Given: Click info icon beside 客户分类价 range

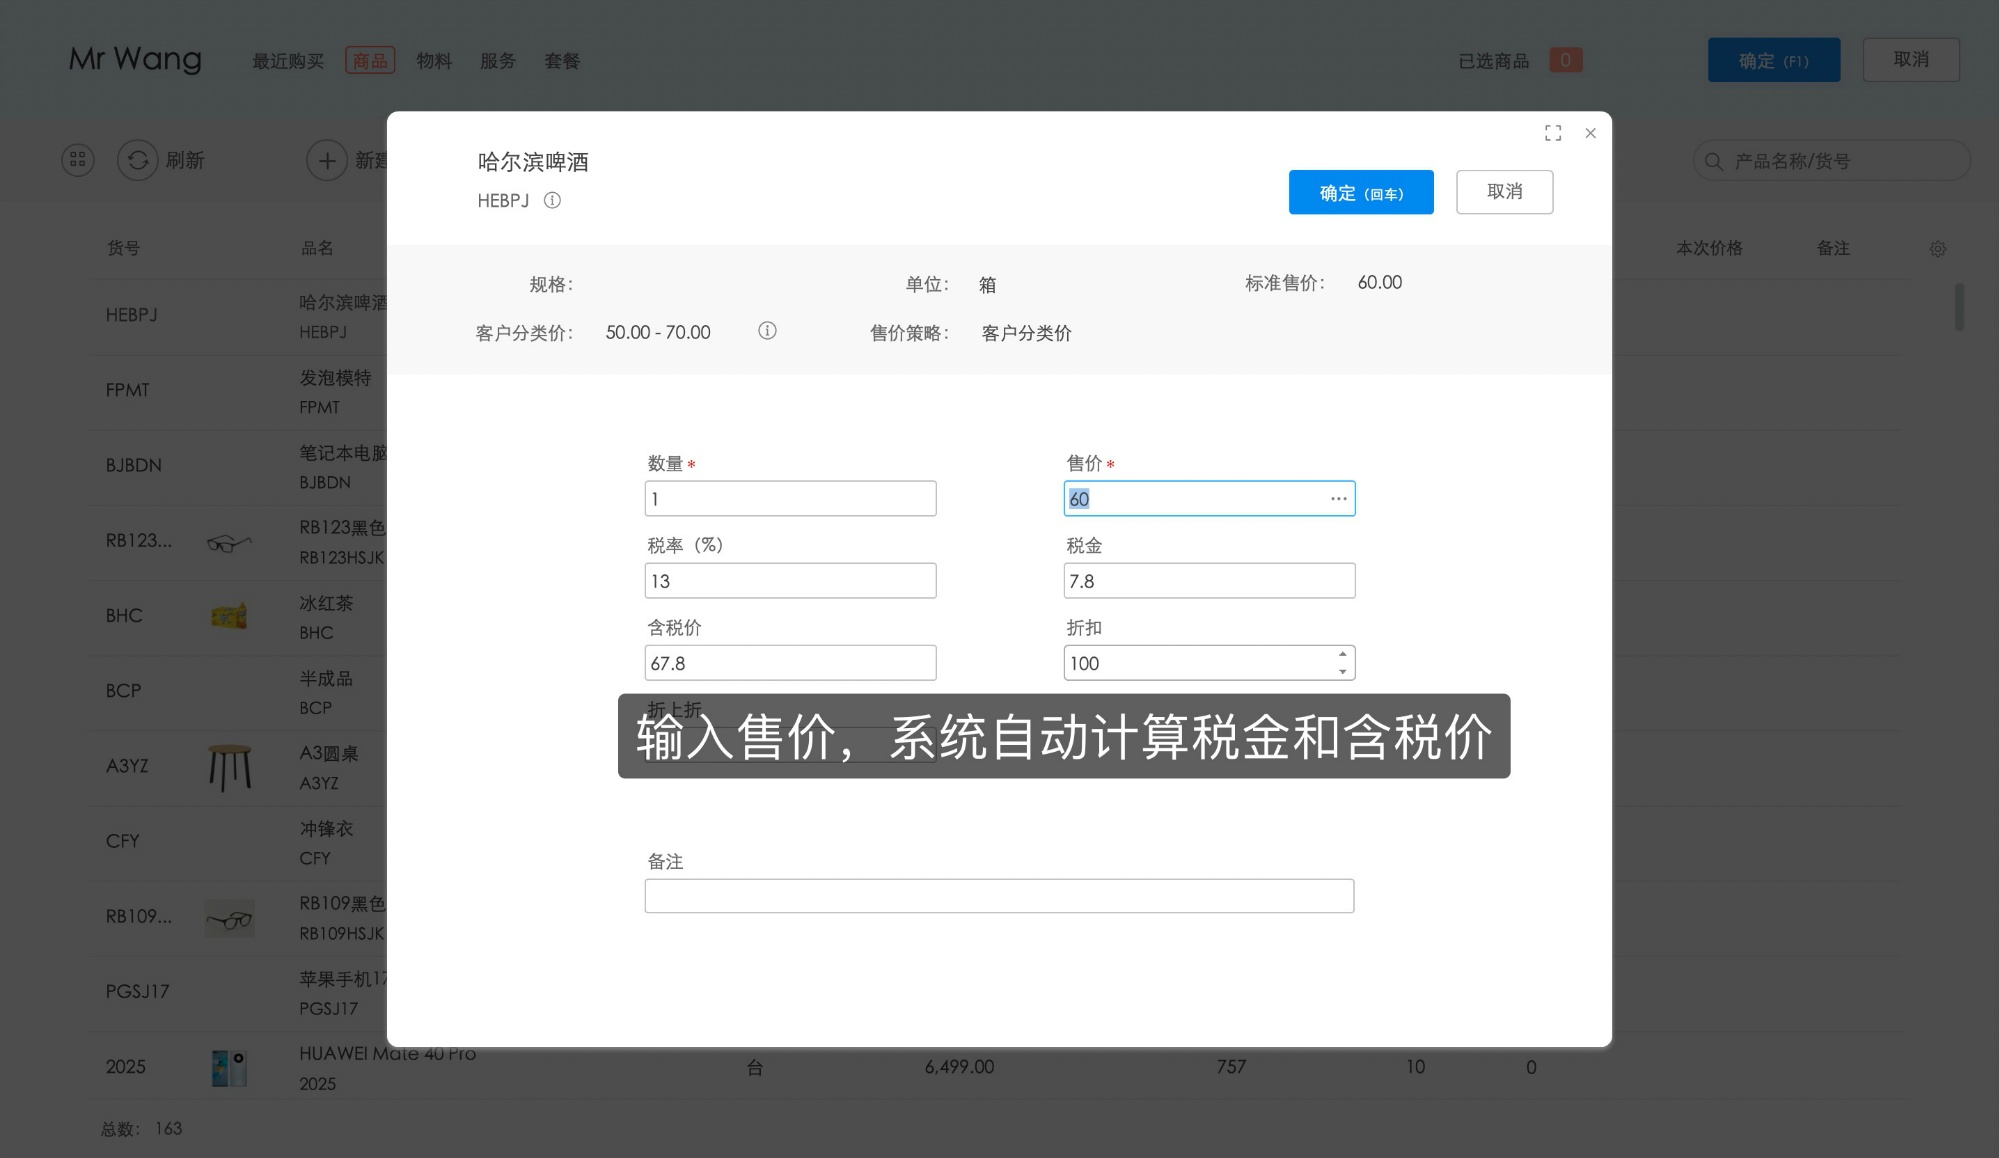Looking at the screenshot, I should (767, 331).
